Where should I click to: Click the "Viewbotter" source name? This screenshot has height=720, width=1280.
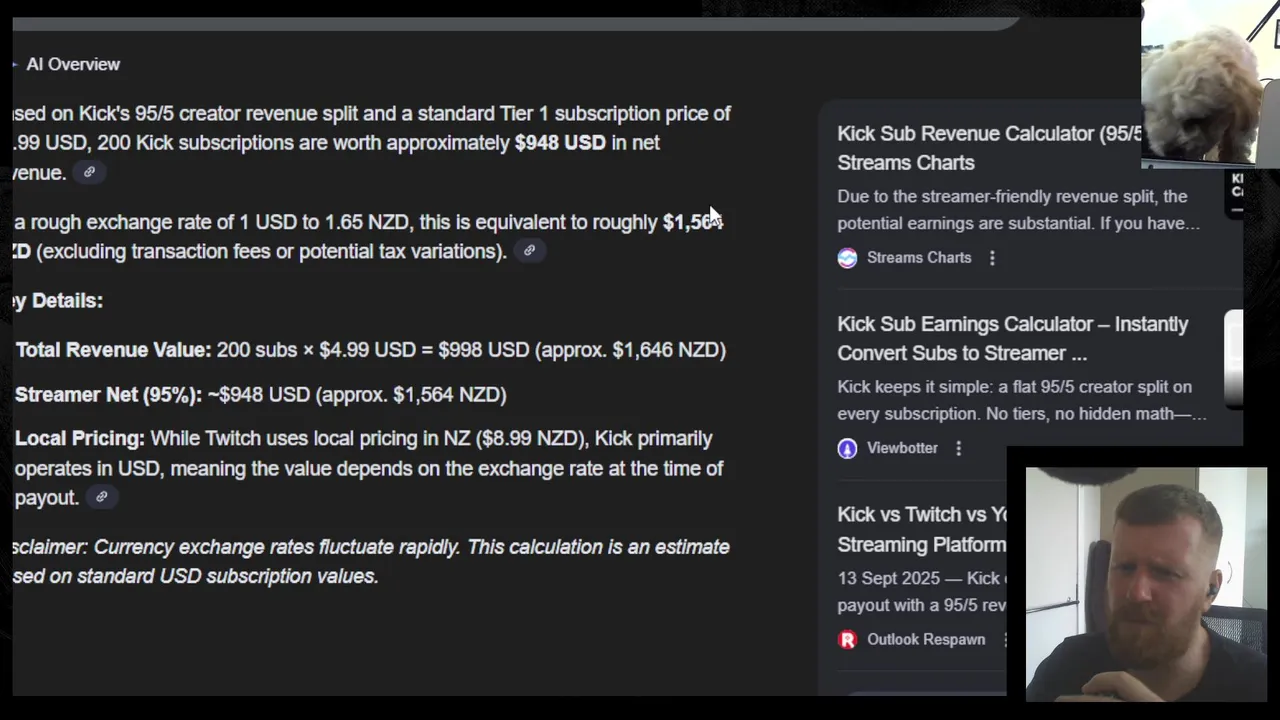pos(902,448)
